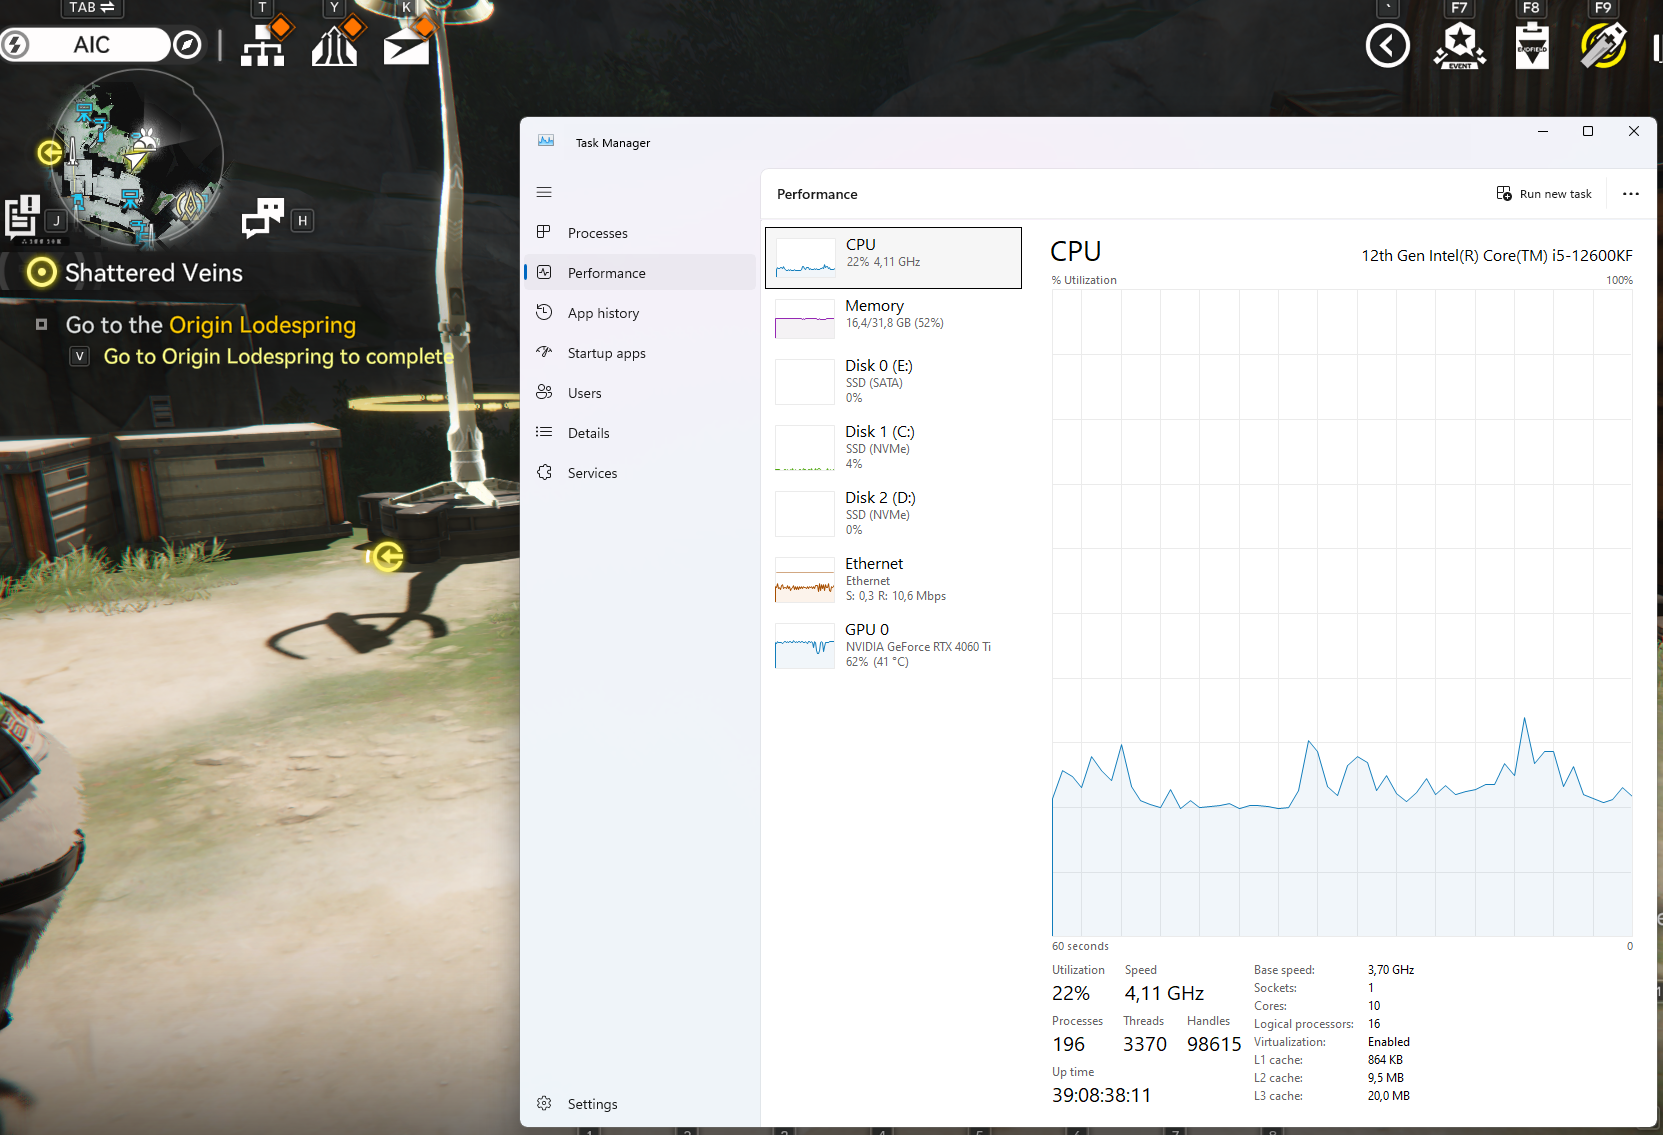Open the game's K-key mail icon

pyautogui.click(x=407, y=46)
